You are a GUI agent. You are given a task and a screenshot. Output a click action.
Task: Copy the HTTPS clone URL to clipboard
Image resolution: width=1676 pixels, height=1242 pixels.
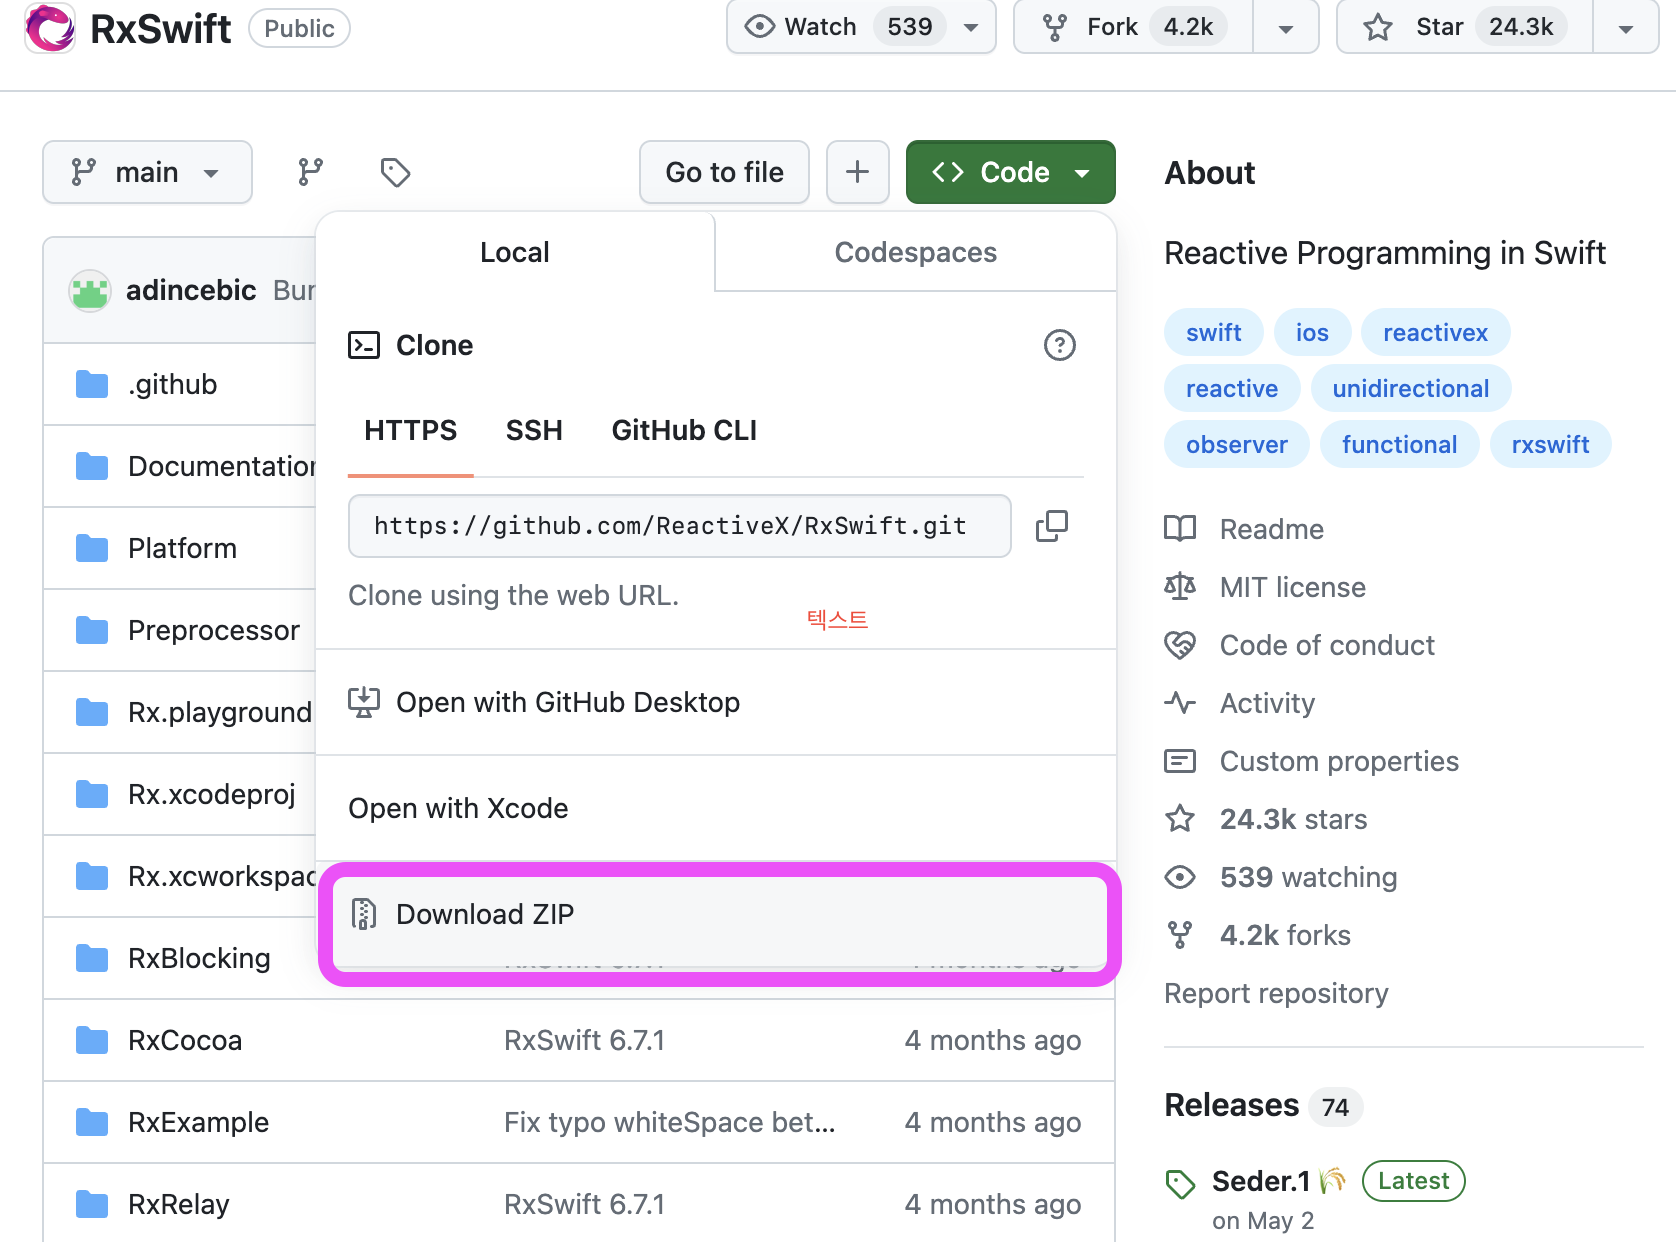click(1052, 526)
